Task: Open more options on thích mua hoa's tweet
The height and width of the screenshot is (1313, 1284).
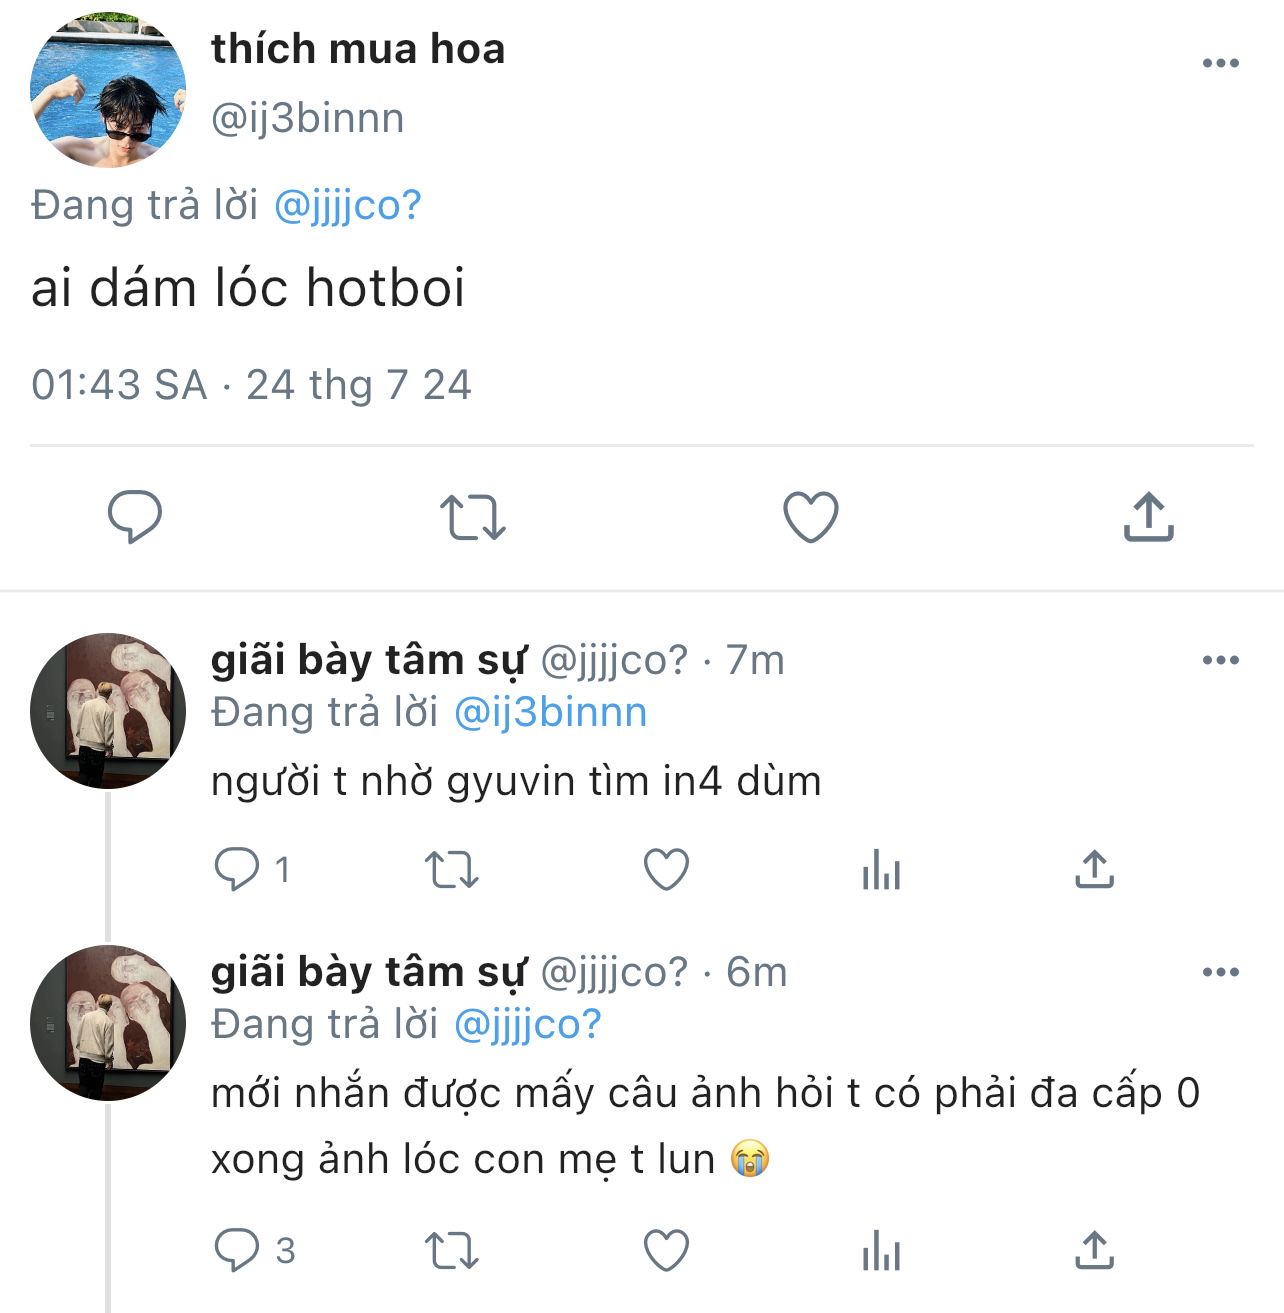Action: click(x=1220, y=63)
